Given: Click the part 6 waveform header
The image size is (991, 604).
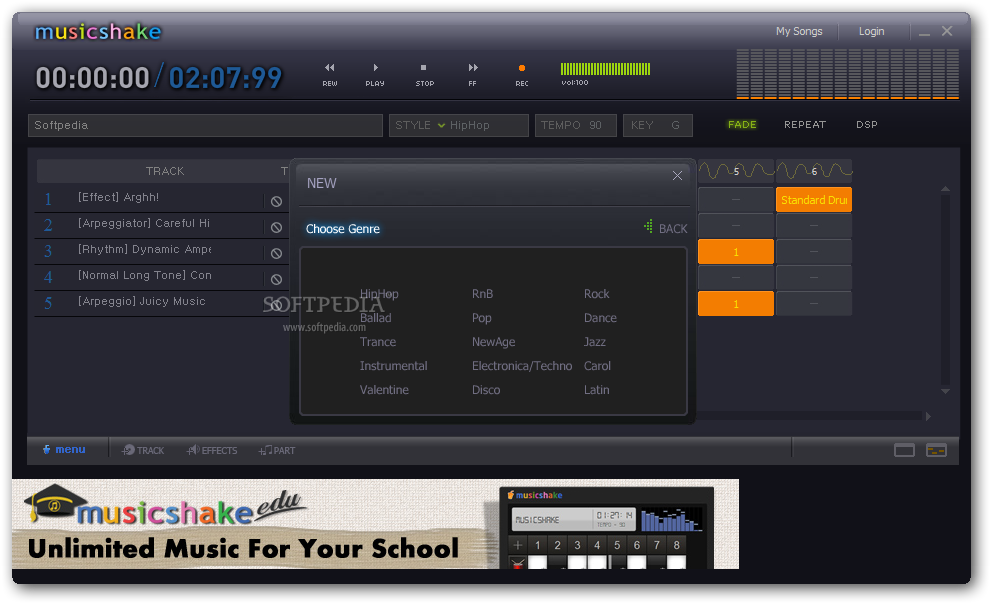Looking at the screenshot, I should point(814,171).
